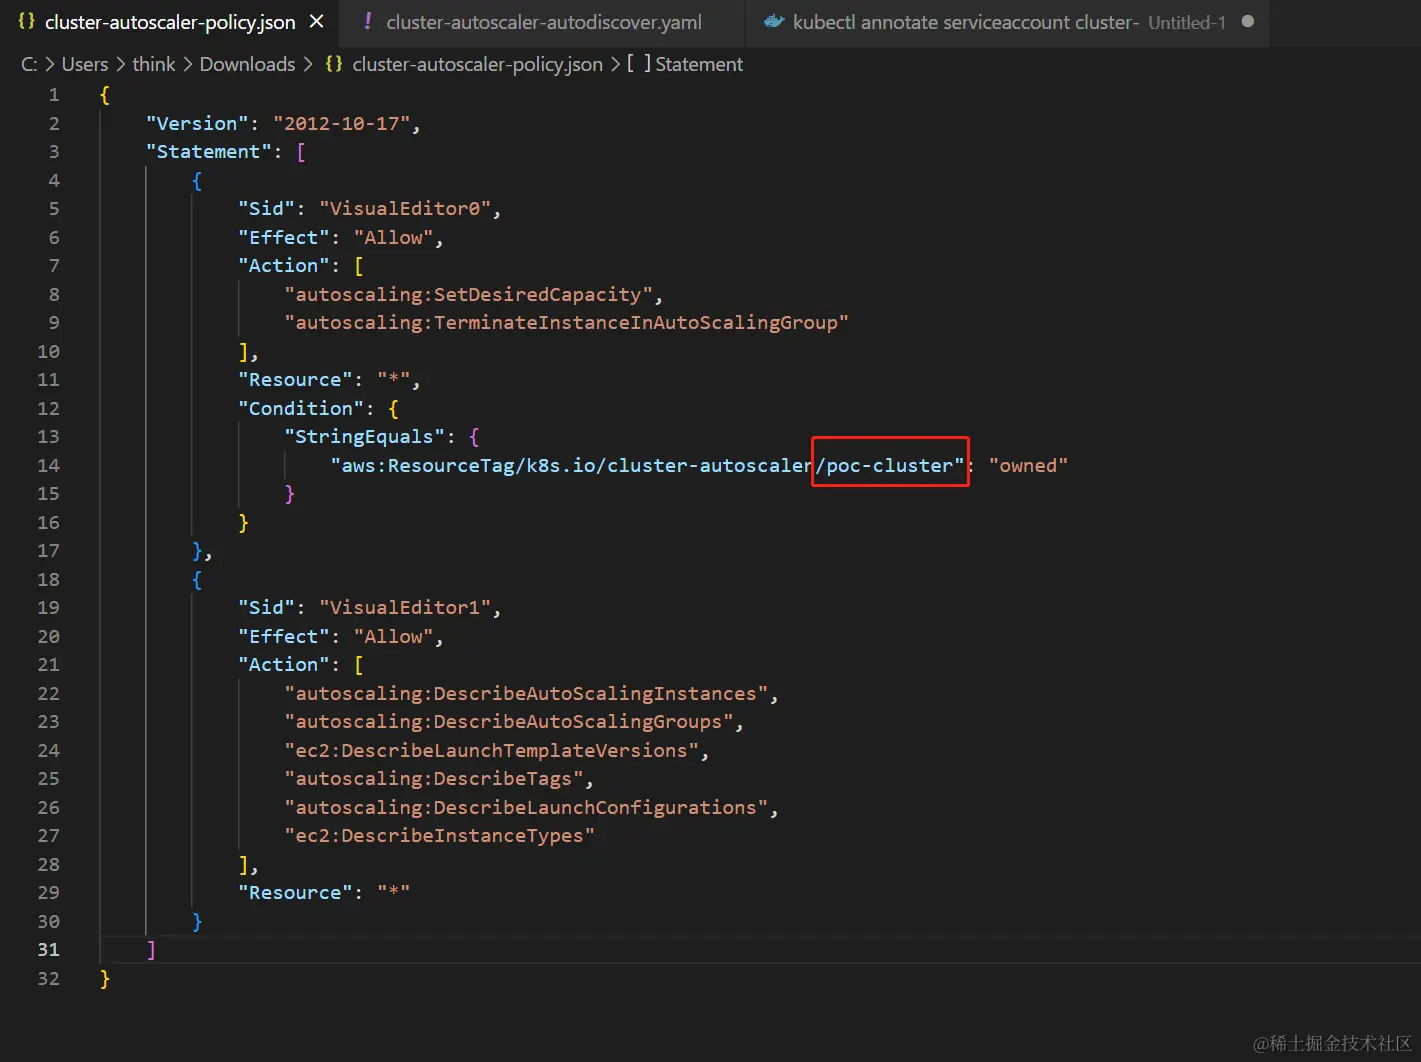Click cluster-autoscaler-policy.json breadcrumb segment
The height and width of the screenshot is (1062, 1421).
[x=478, y=64]
